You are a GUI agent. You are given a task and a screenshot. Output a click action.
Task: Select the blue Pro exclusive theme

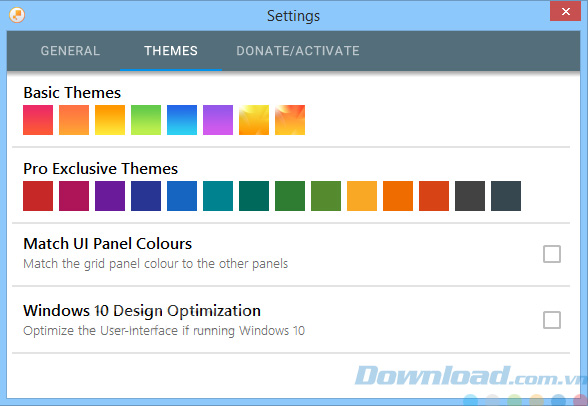click(182, 196)
